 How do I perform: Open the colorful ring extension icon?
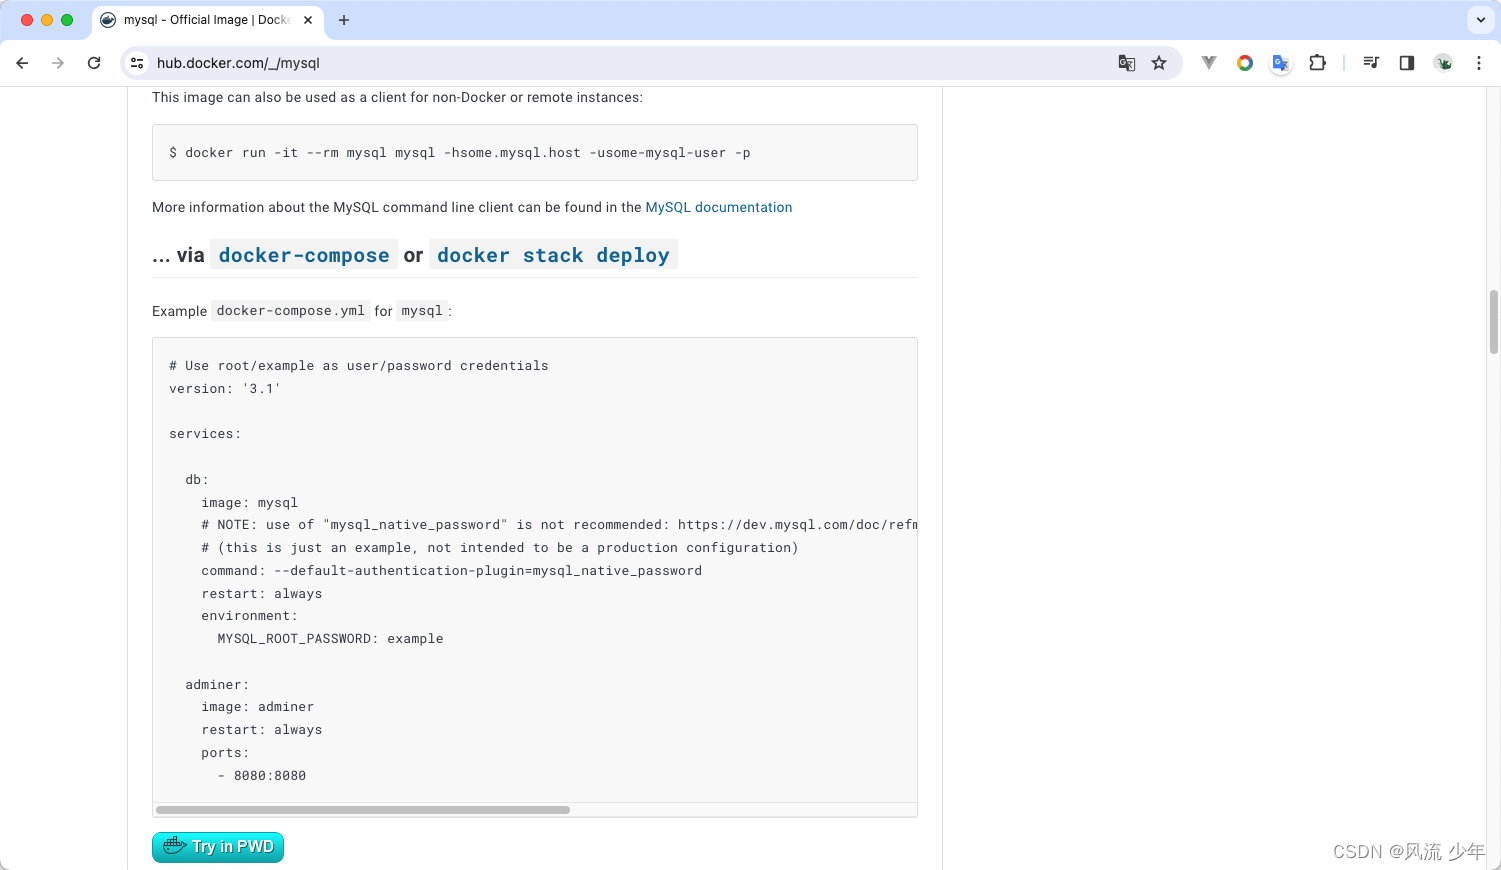[x=1245, y=63]
